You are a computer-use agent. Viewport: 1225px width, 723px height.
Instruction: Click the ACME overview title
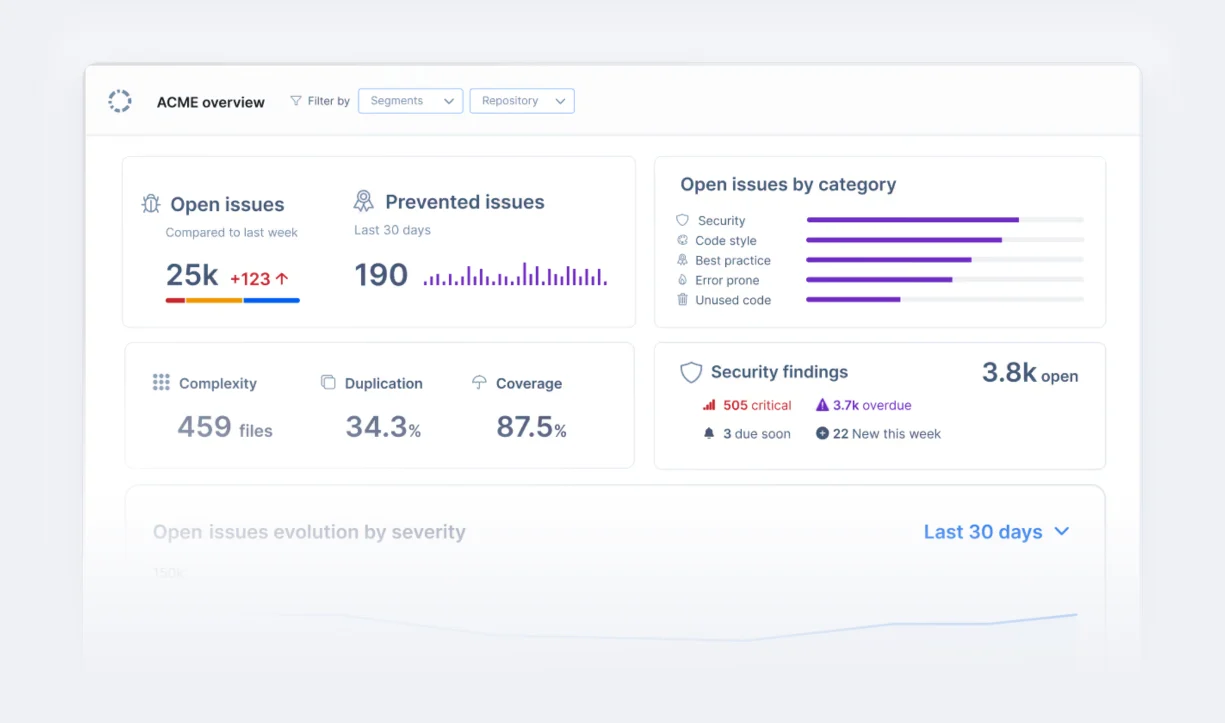coord(211,102)
